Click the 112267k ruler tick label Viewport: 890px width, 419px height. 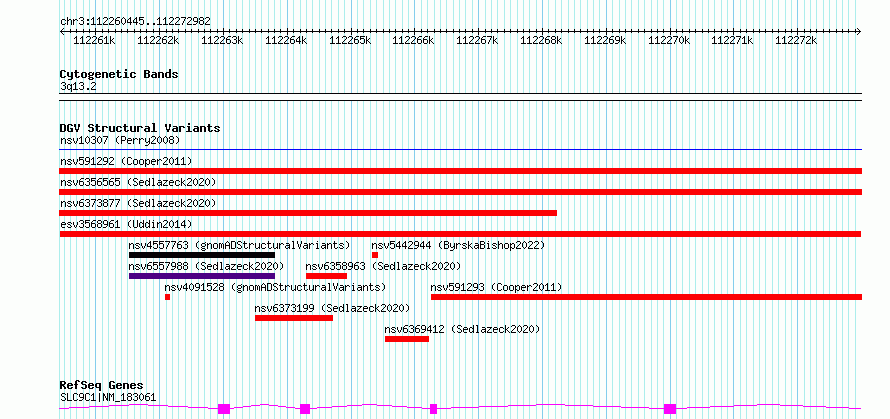tap(477, 40)
